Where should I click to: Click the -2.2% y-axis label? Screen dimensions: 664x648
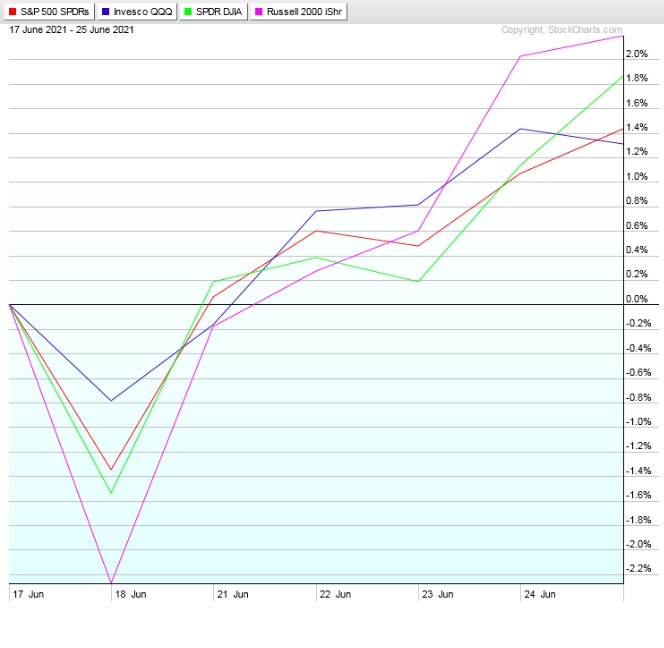coord(639,568)
